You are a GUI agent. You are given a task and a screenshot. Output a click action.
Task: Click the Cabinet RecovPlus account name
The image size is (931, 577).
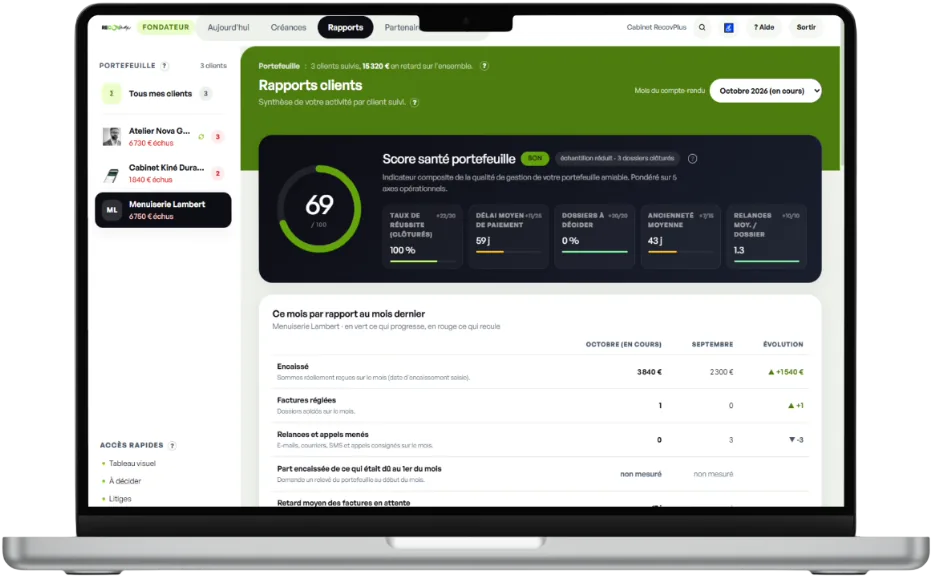click(656, 27)
